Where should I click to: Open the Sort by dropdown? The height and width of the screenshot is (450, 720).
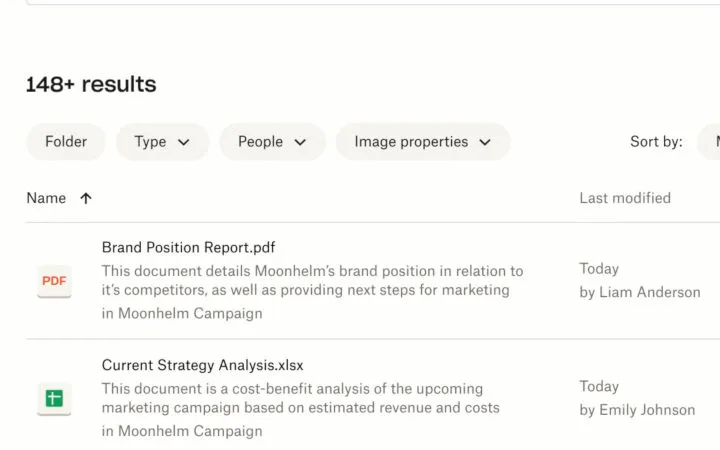point(708,142)
